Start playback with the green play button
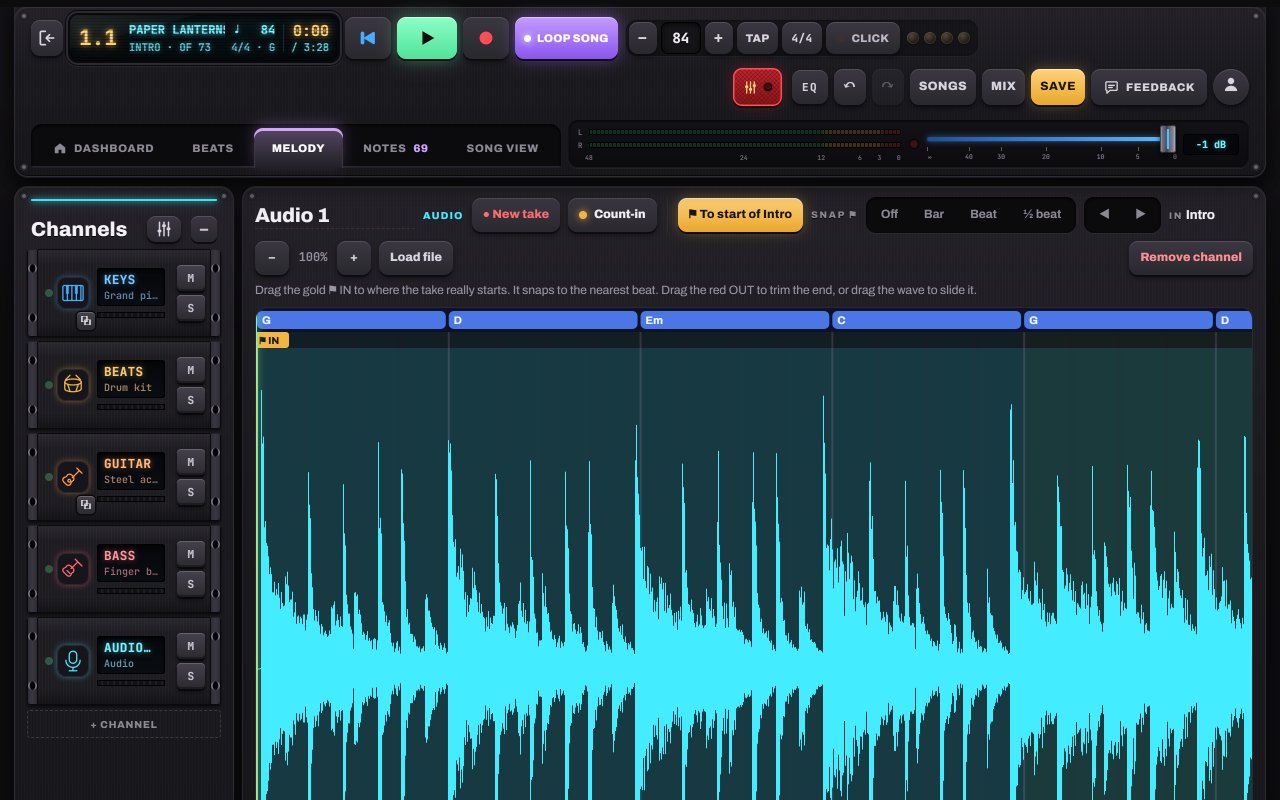 click(x=427, y=38)
